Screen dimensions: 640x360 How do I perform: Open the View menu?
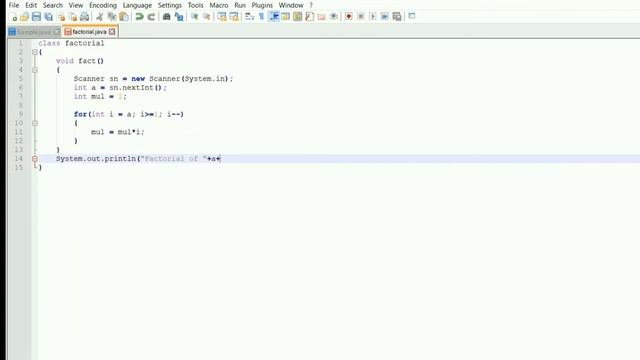point(76,5)
